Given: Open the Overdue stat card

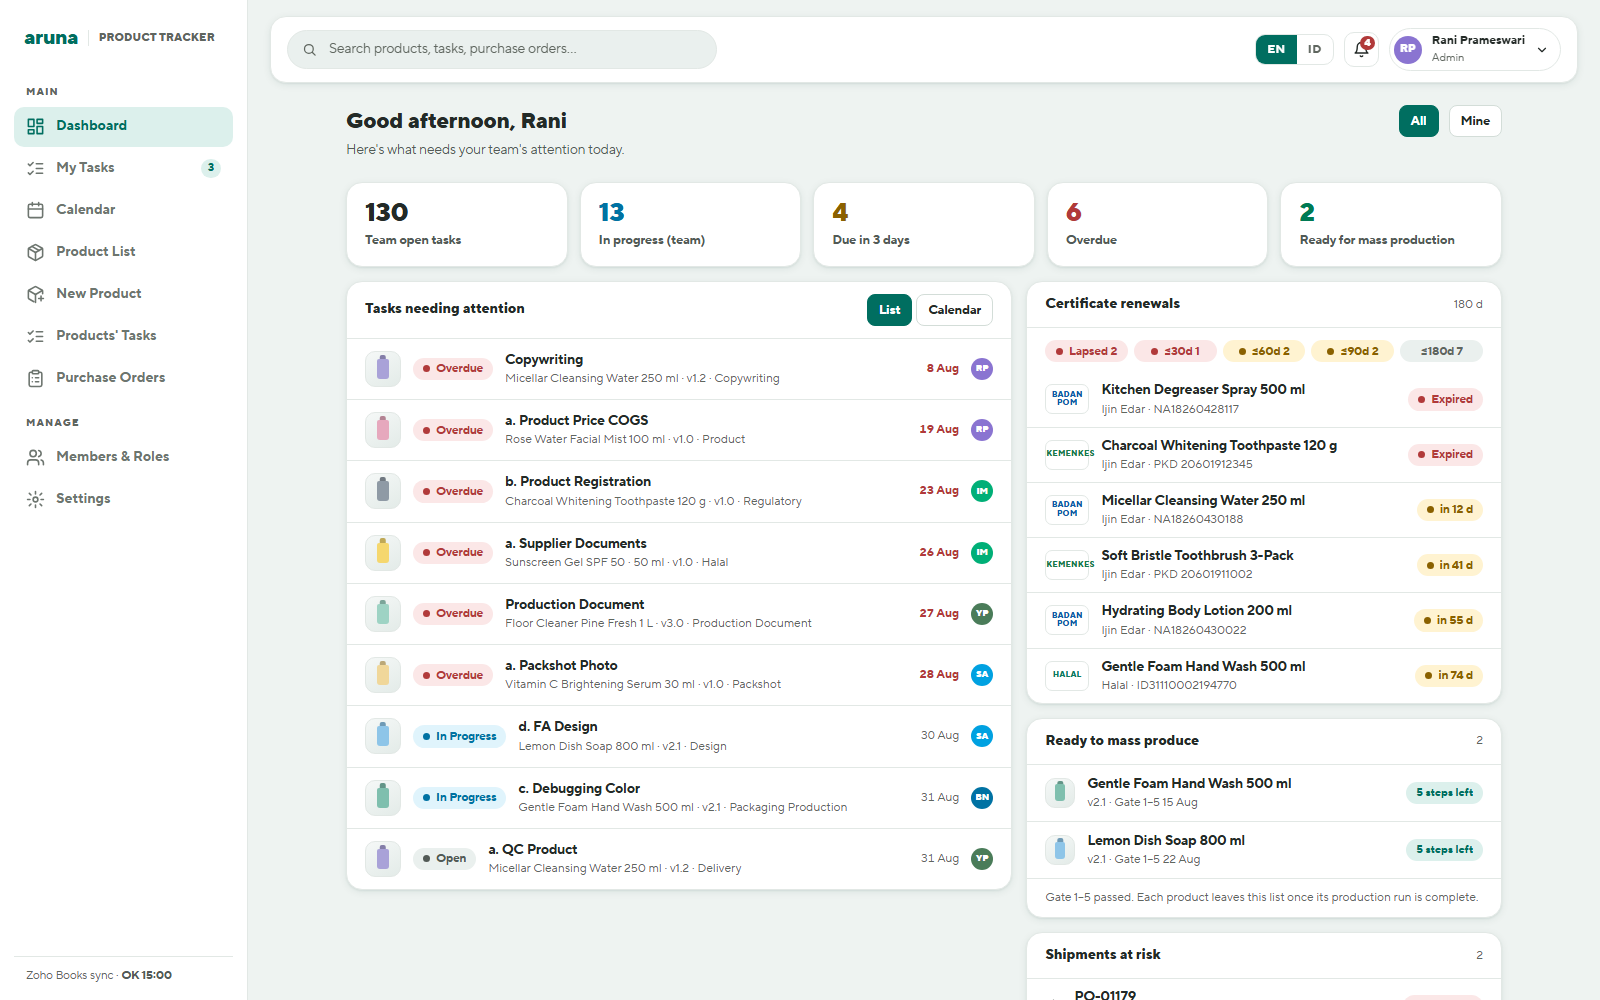Looking at the screenshot, I should tap(1157, 225).
